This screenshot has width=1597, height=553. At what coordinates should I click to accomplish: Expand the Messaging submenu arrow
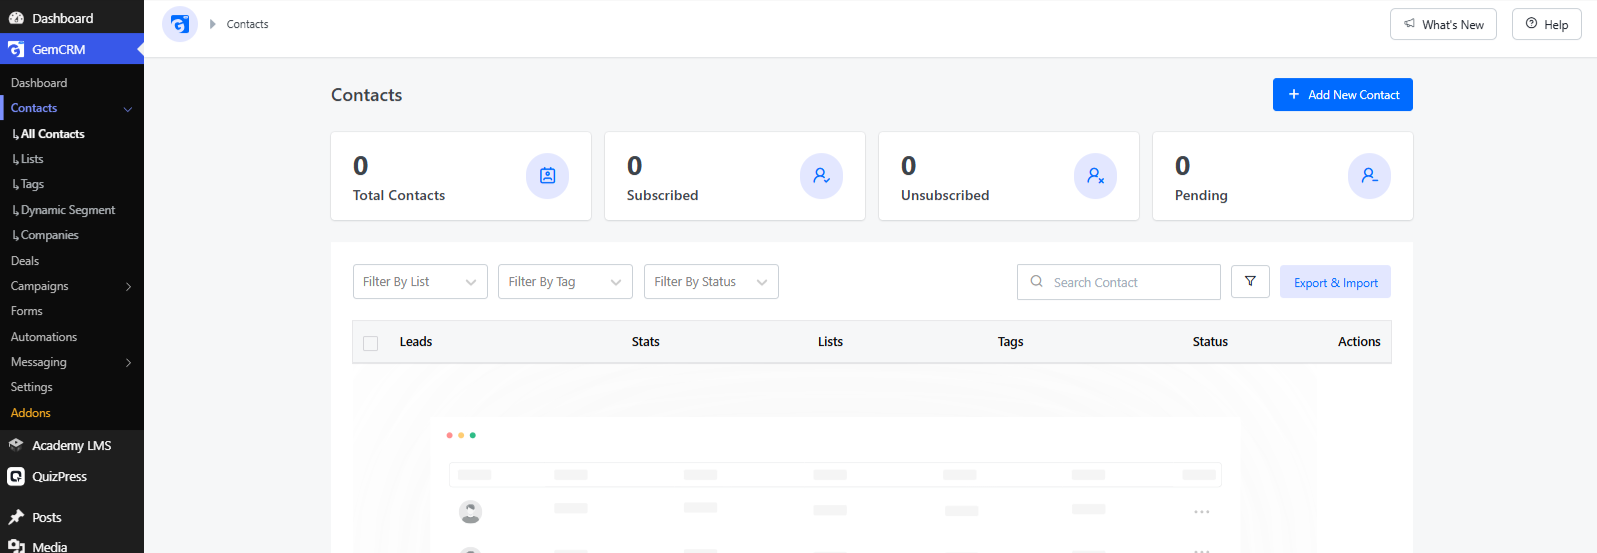128,363
